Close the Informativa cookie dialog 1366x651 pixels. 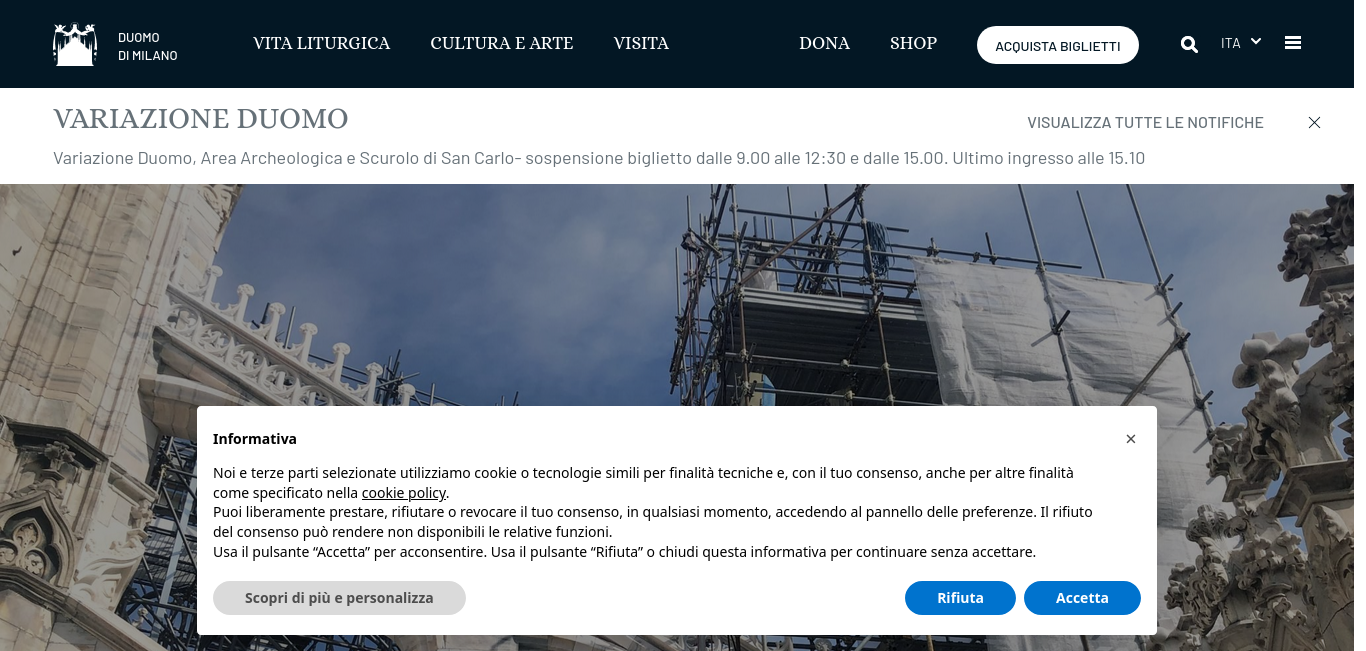coord(1131,439)
